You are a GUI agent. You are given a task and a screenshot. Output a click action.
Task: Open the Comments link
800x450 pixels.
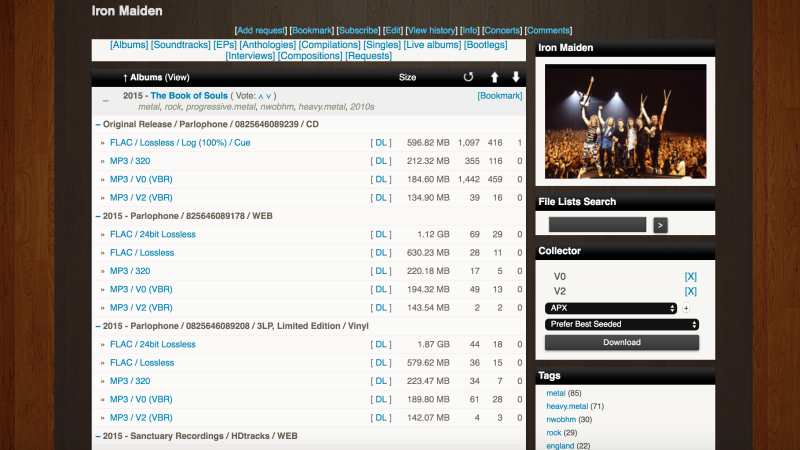(x=548, y=31)
